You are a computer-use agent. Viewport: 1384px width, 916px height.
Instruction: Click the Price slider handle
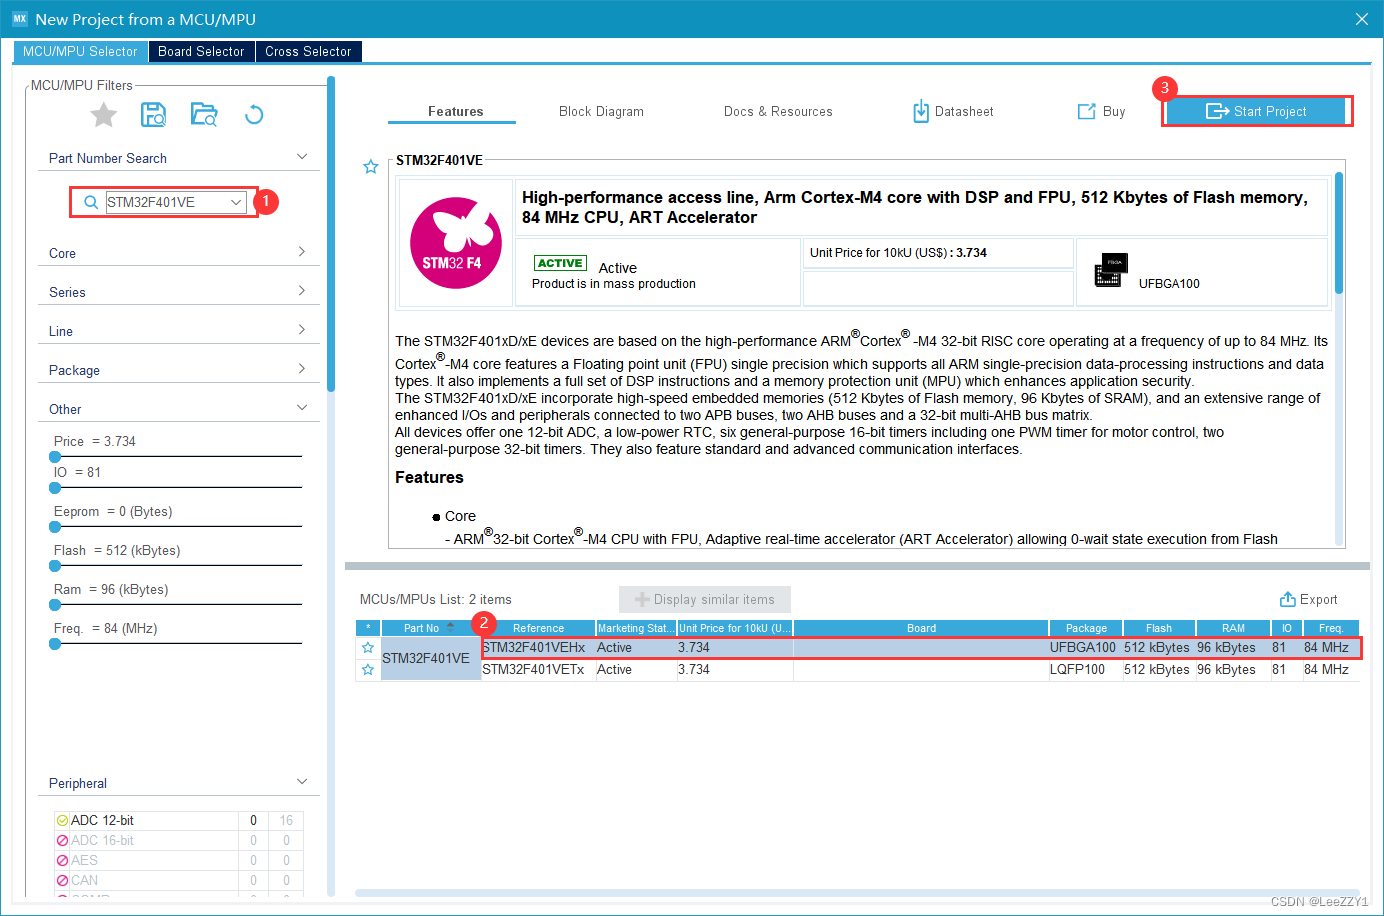pyautogui.click(x=55, y=456)
